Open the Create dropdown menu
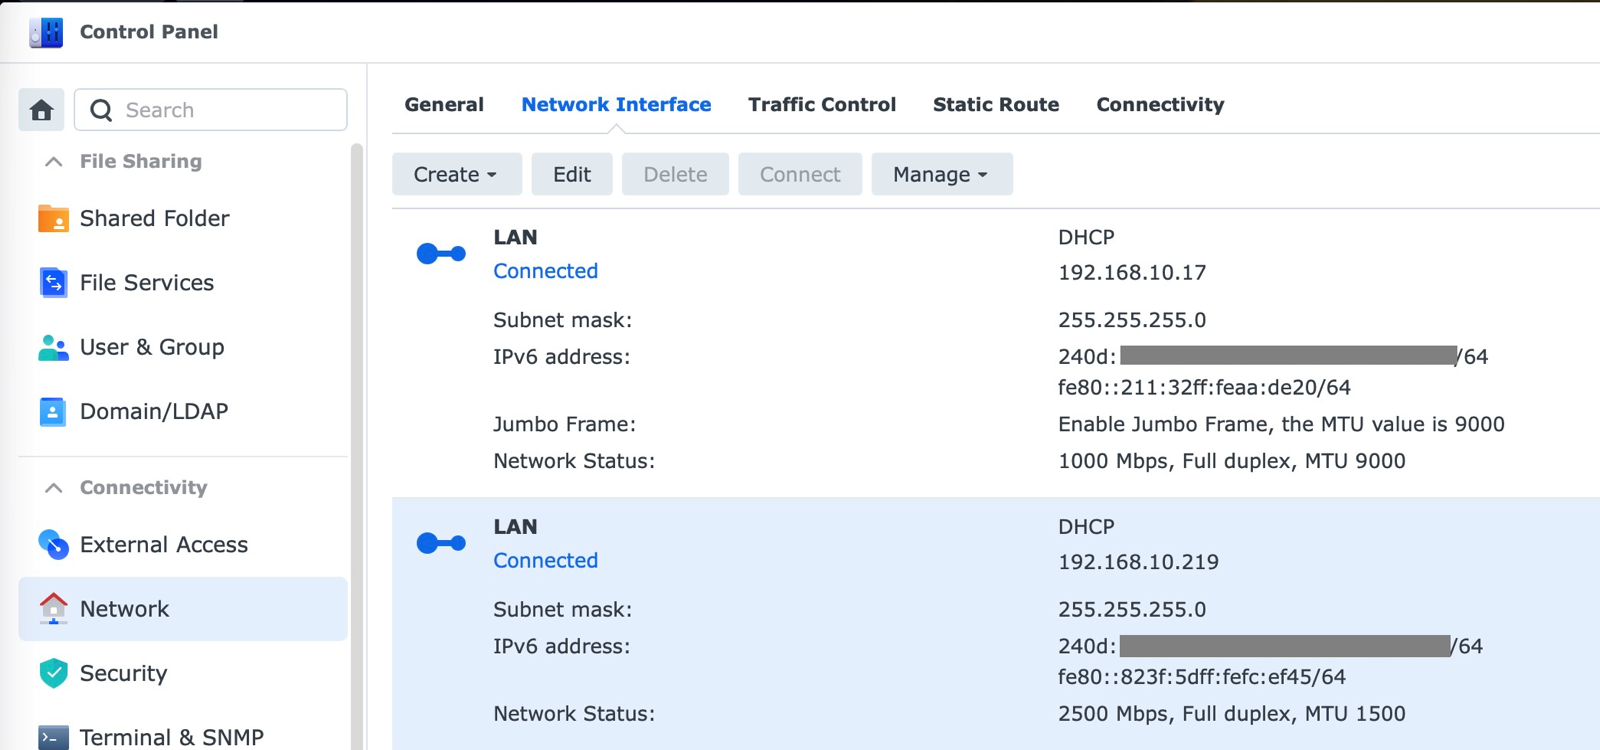The height and width of the screenshot is (750, 1600). click(x=456, y=174)
